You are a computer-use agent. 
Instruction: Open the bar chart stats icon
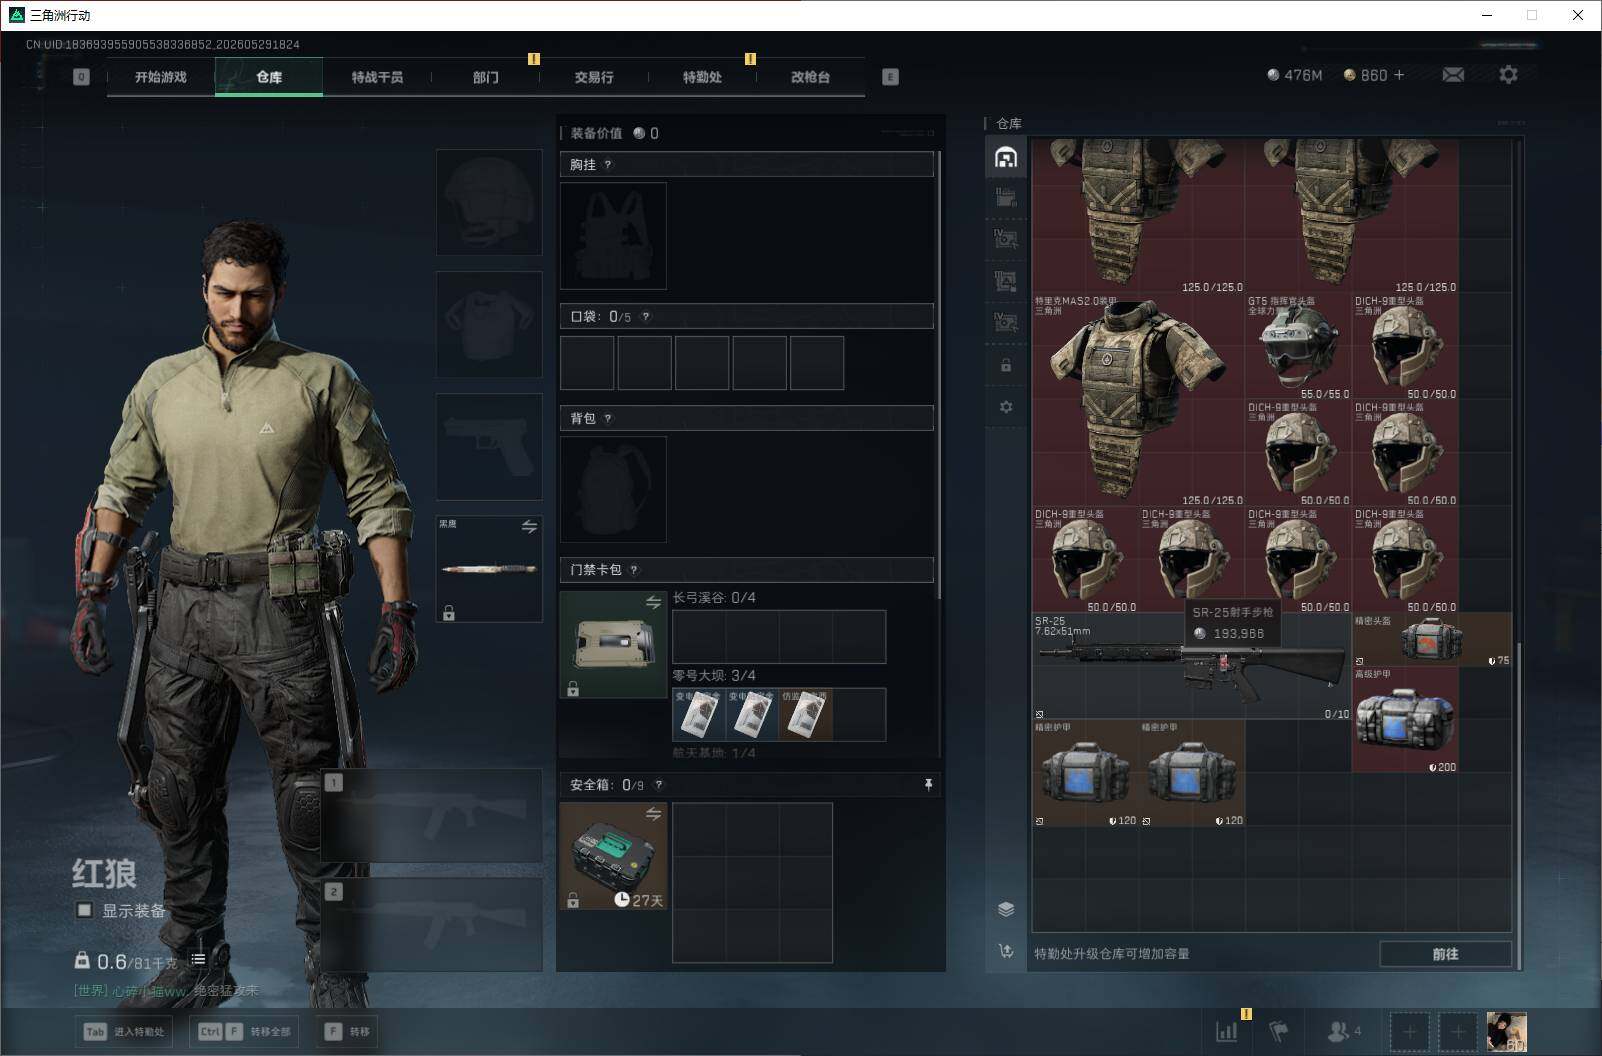pos(1226,1031)
